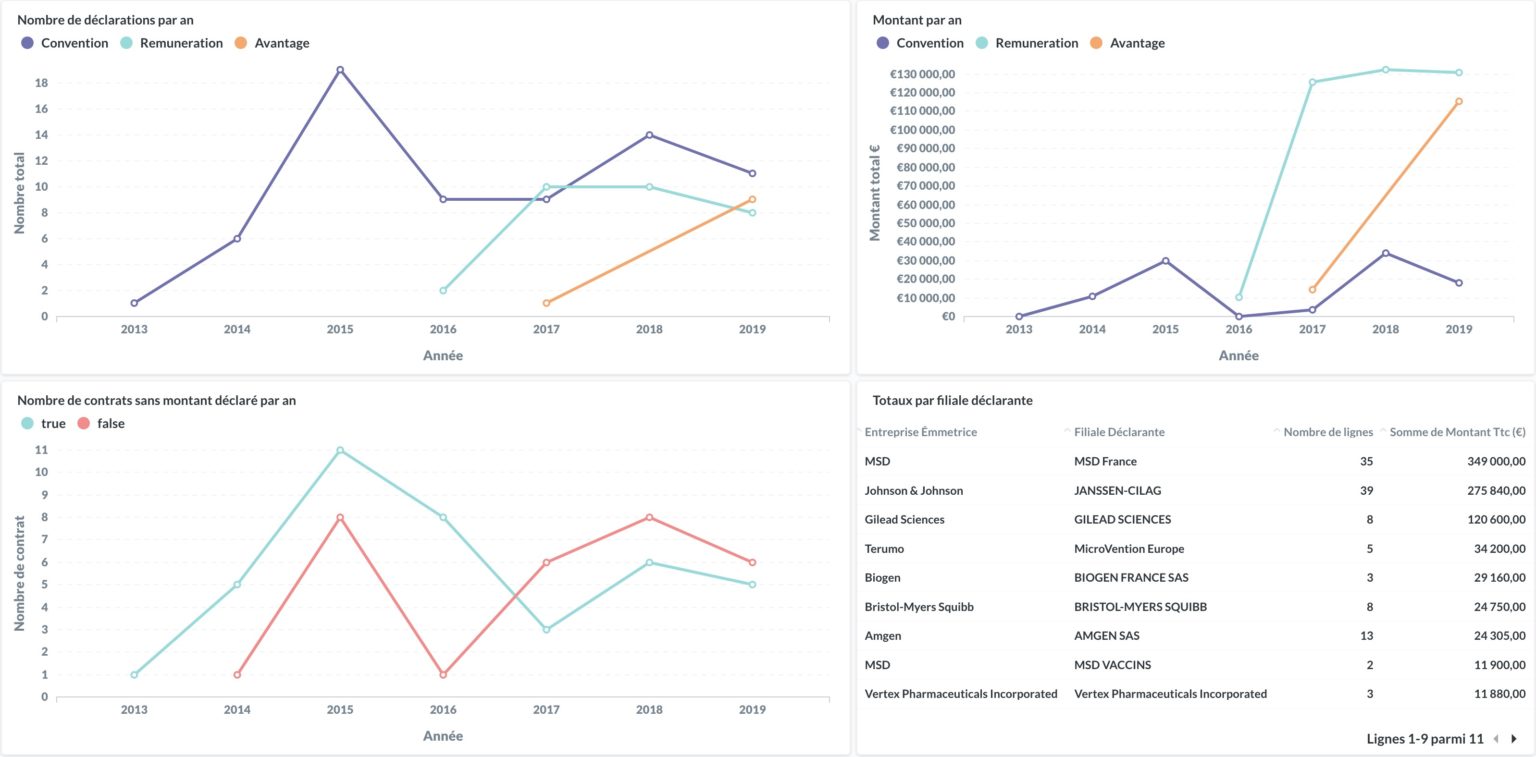This screenshot has height=757, width=1536.
Task: Select the 'MicroVention Europe' cell
Action: coord(1129,548)
